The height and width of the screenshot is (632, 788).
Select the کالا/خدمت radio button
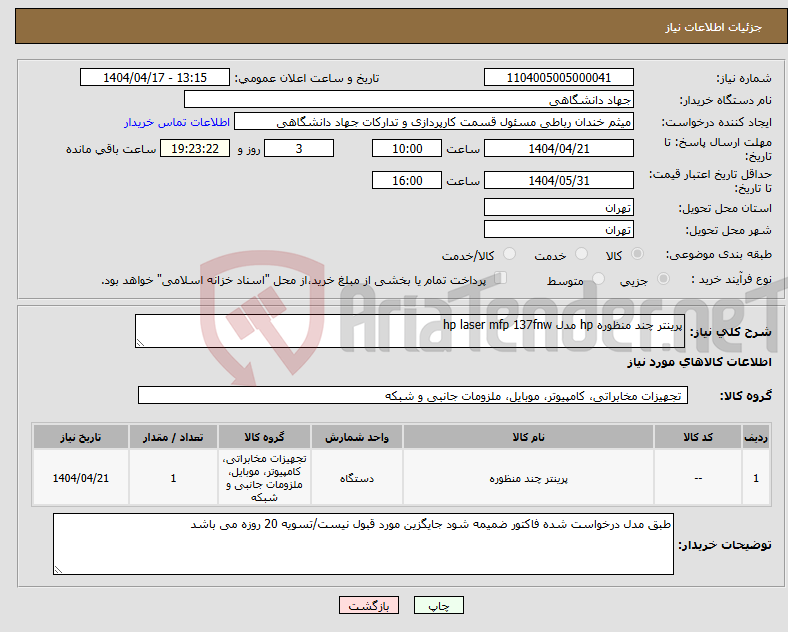click(x=509, y=254)
